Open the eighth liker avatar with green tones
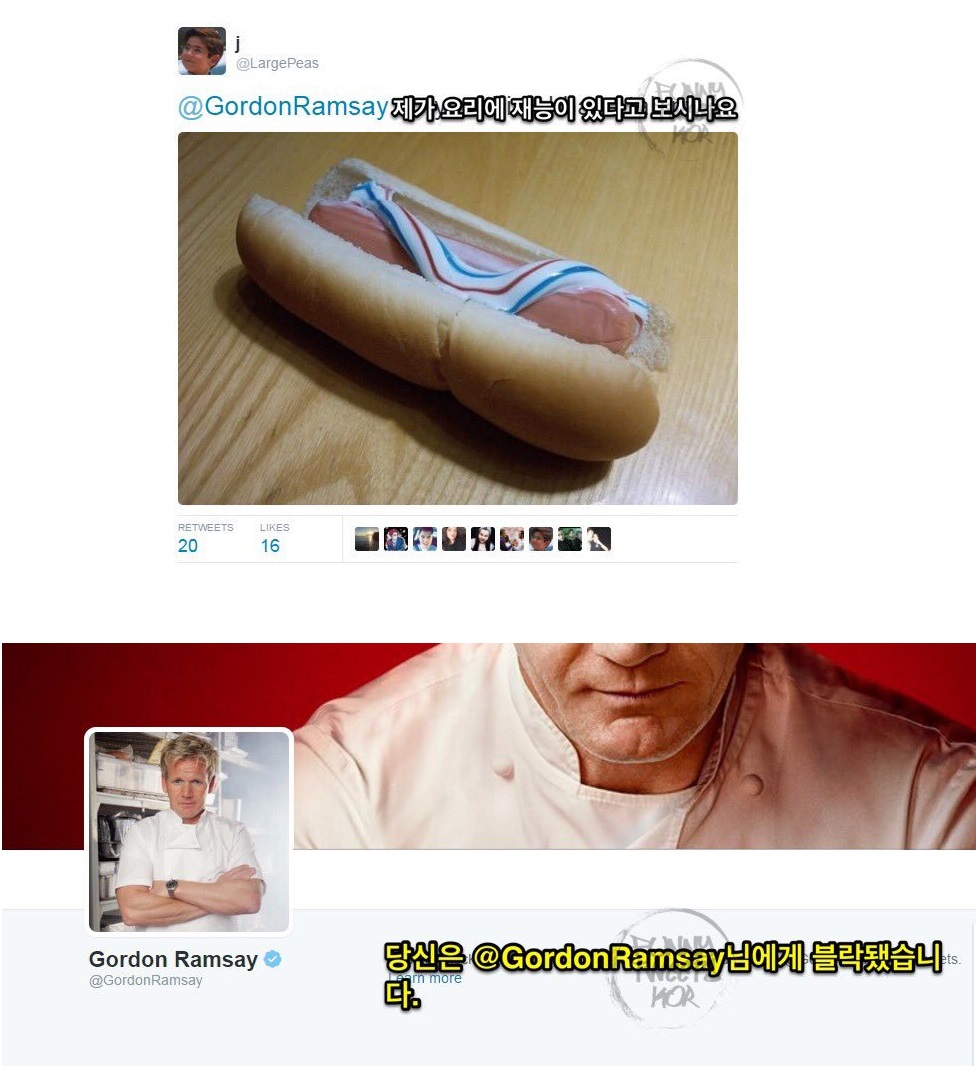Viewport: 976px width, 1075px height. 570,539
